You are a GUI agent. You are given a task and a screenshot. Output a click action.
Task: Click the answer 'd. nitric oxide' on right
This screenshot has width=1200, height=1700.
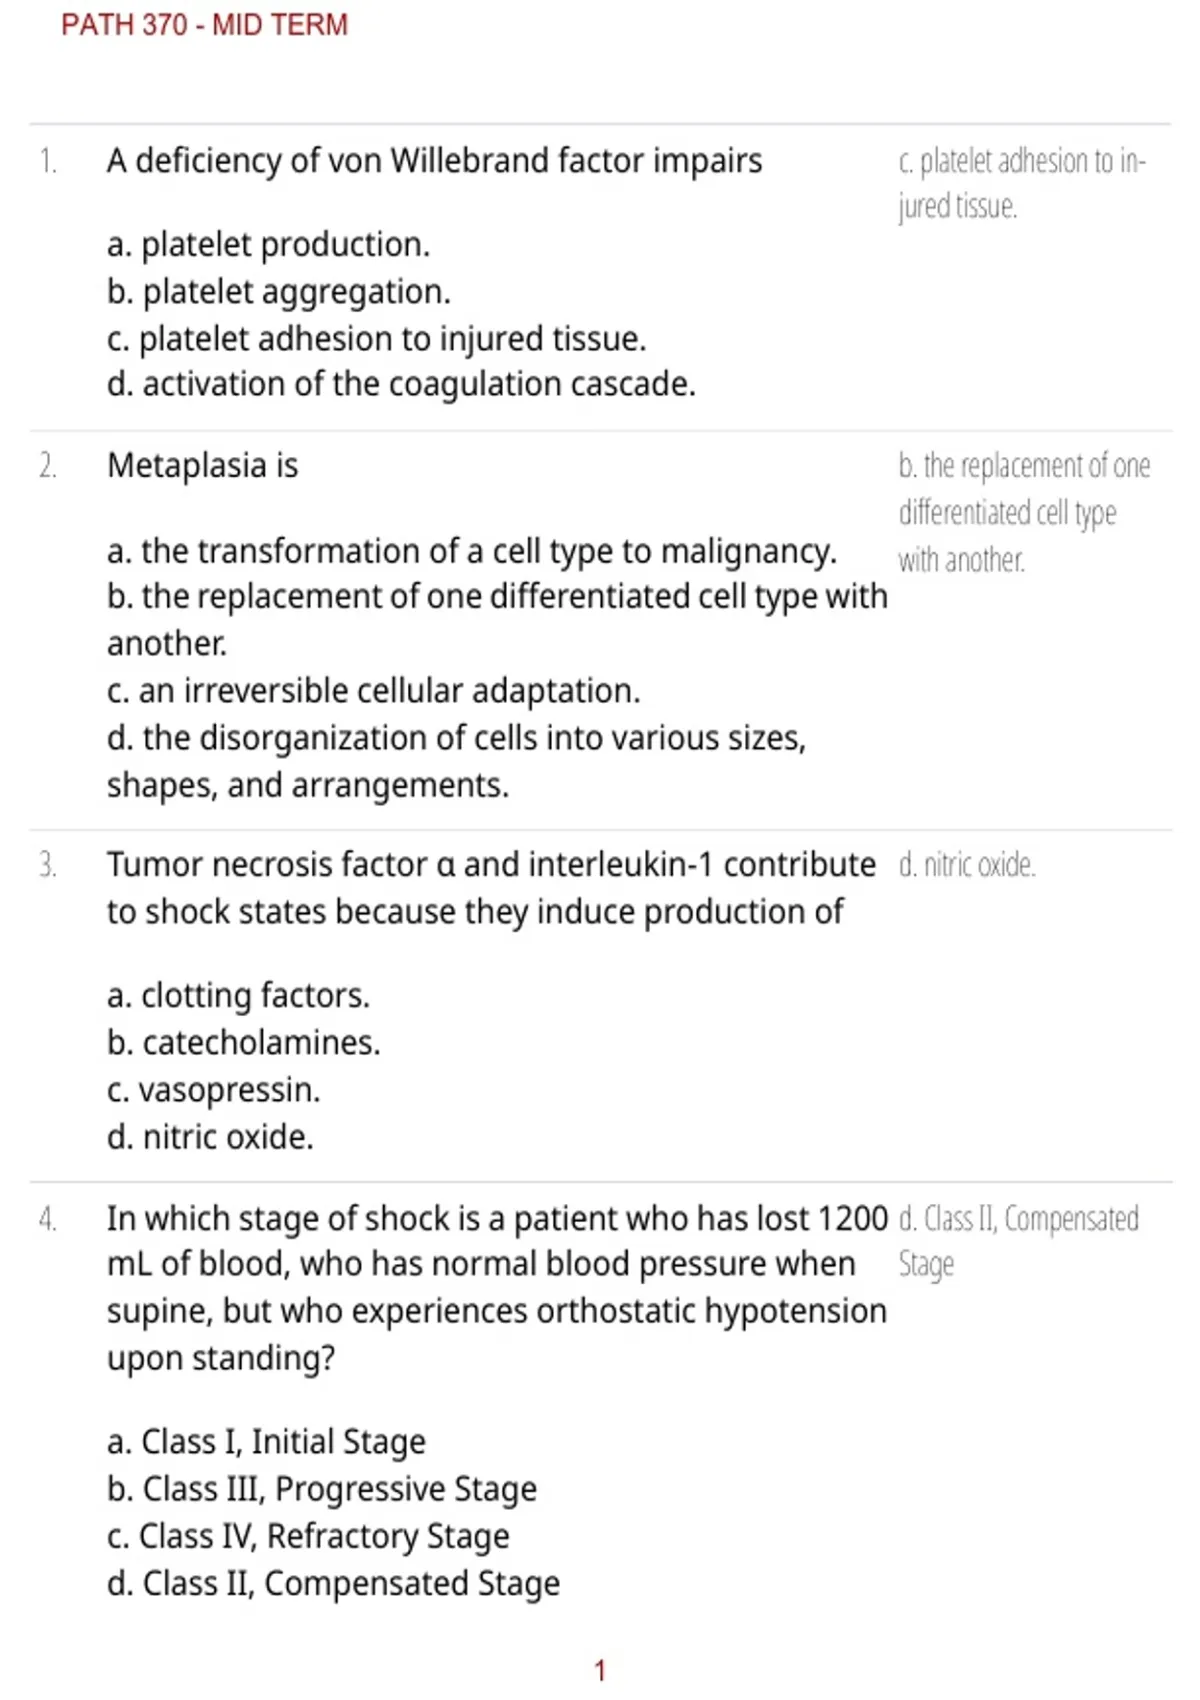pyautogui.click(x=967, y=865)
